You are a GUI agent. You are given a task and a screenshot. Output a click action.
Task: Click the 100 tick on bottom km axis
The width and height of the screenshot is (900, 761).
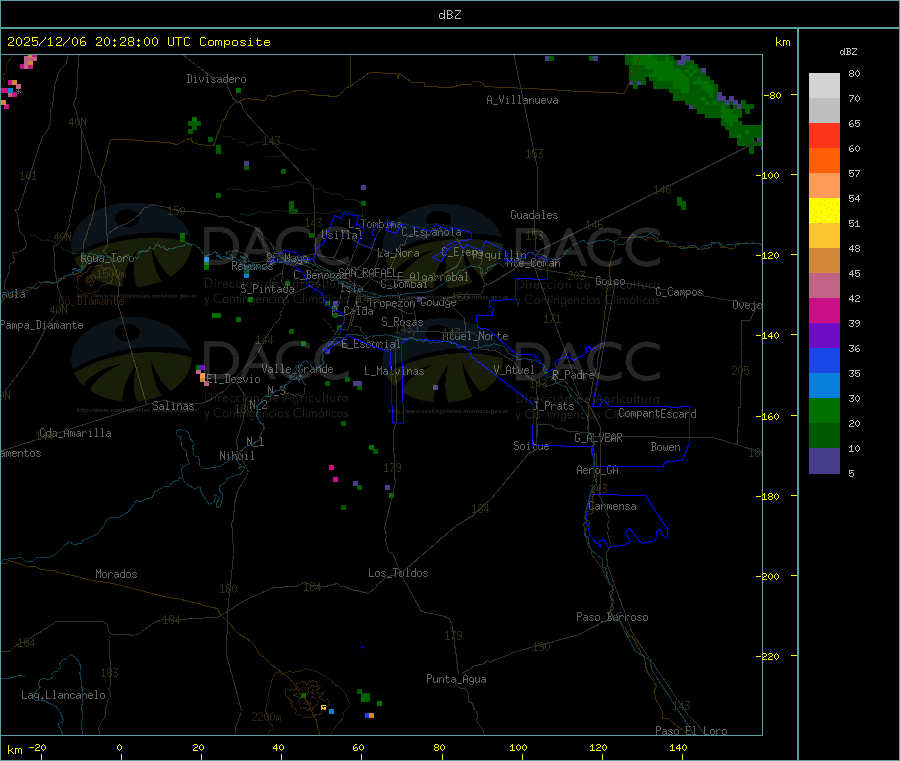(x=518, y=747)
